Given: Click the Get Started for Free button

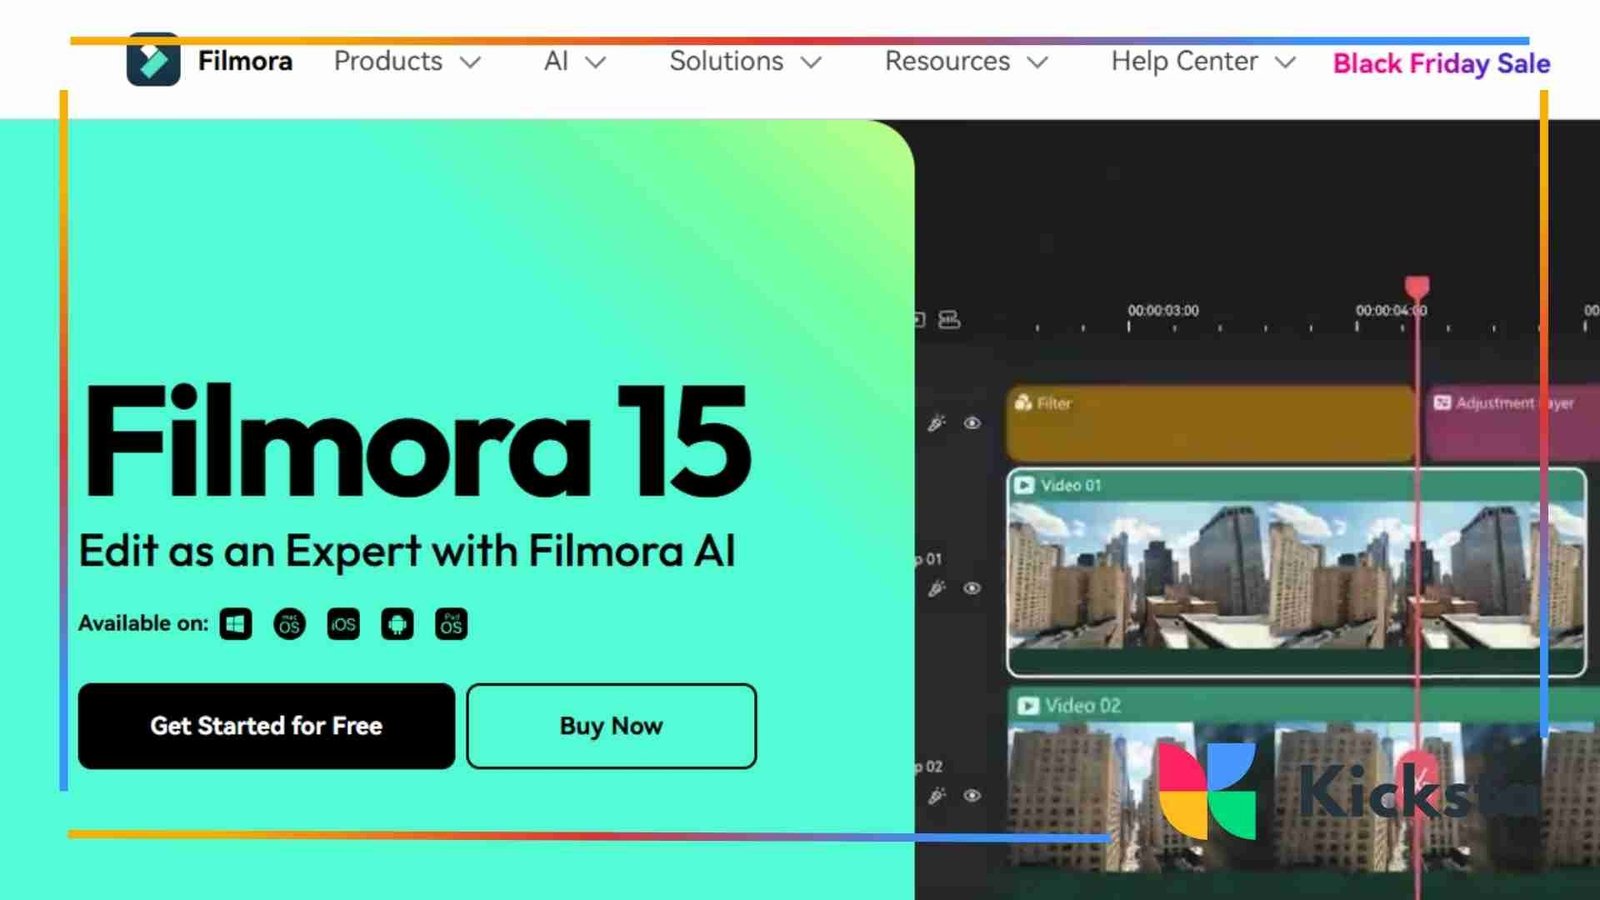Looking at the screenshot, I should coord(266,726).
